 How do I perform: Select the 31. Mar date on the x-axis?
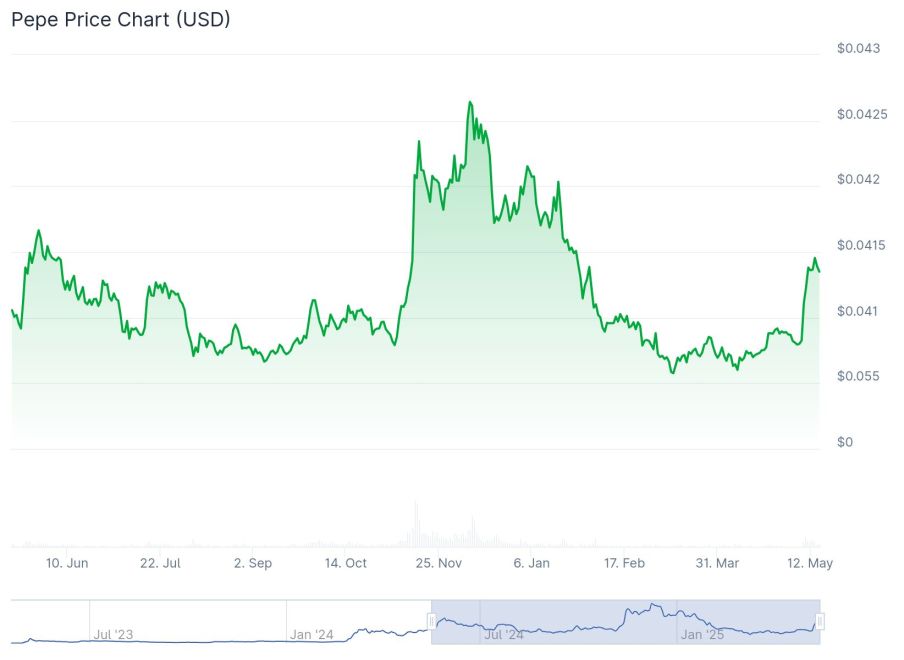point(718,563)
